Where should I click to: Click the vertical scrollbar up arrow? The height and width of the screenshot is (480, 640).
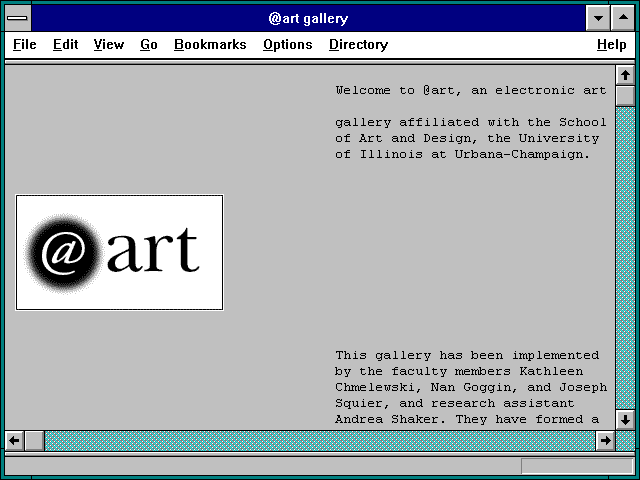click(625, 76)
